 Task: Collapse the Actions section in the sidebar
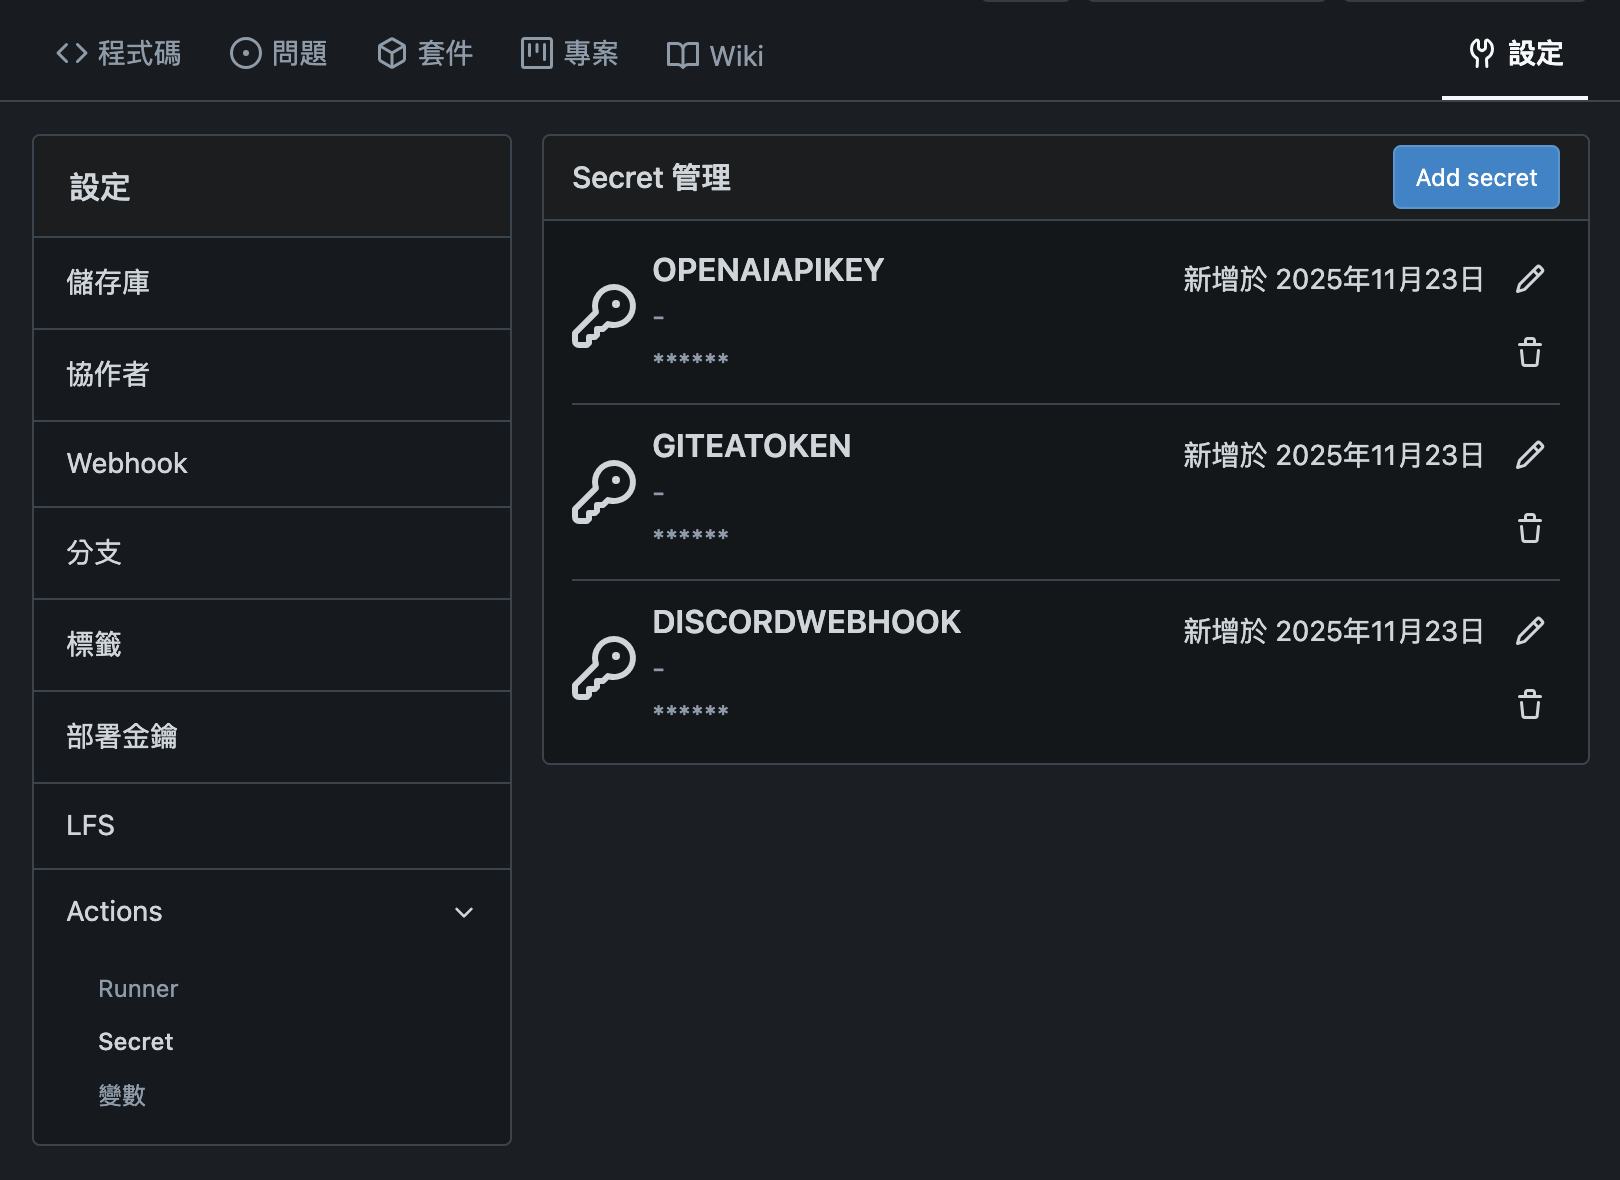click(x=464, y=912)
